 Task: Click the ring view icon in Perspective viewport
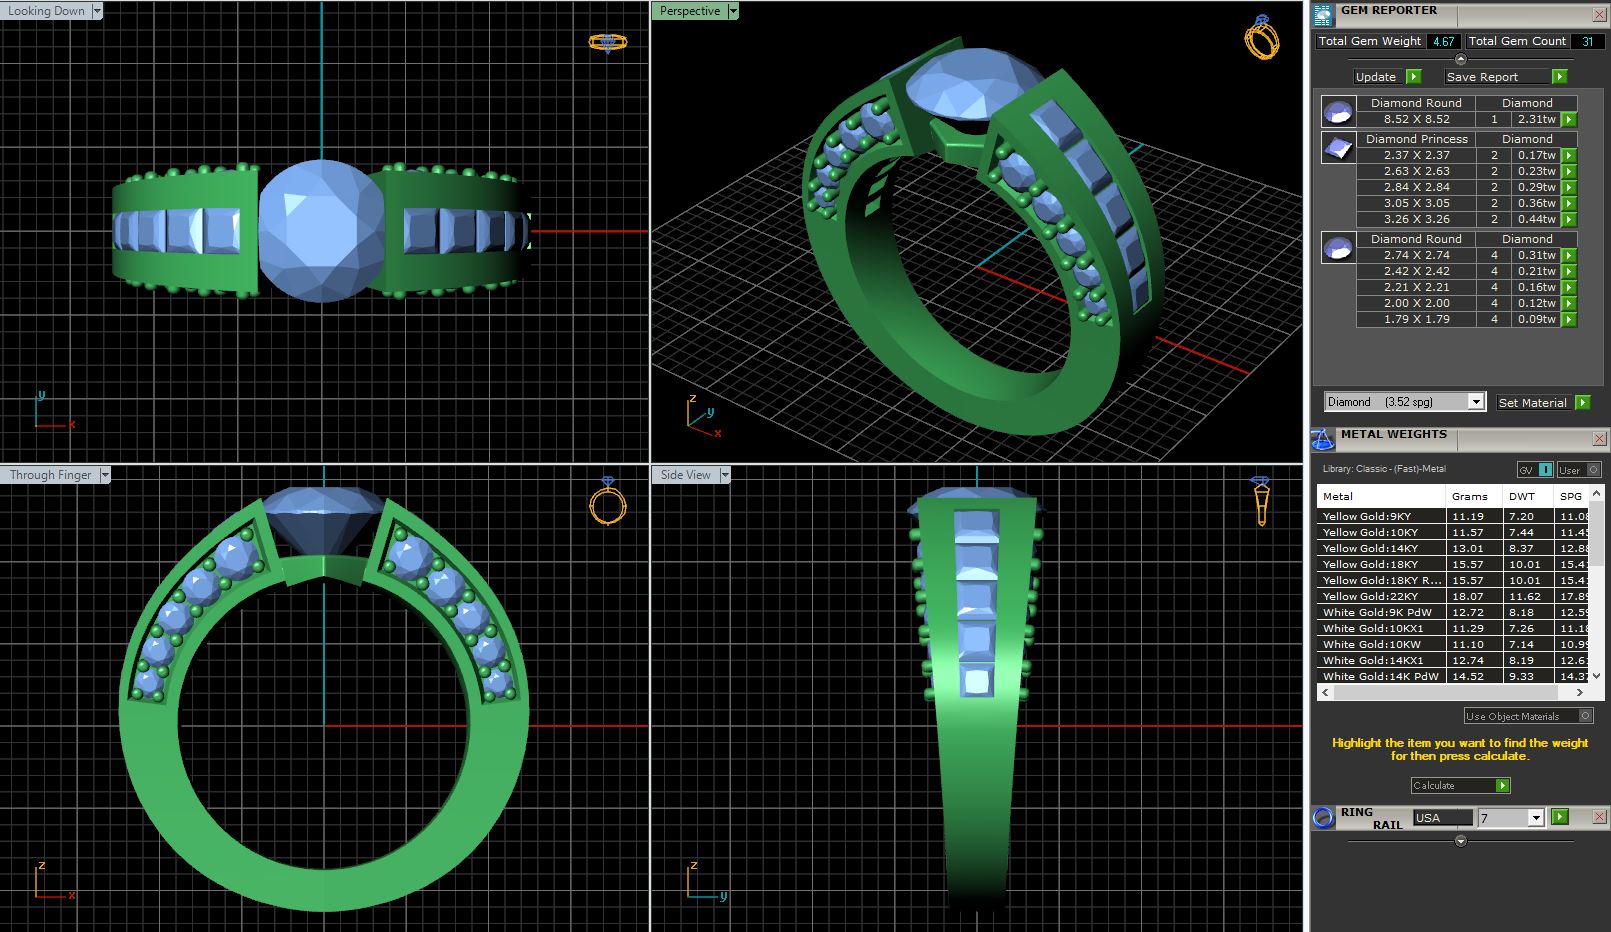pos(1261,37)
